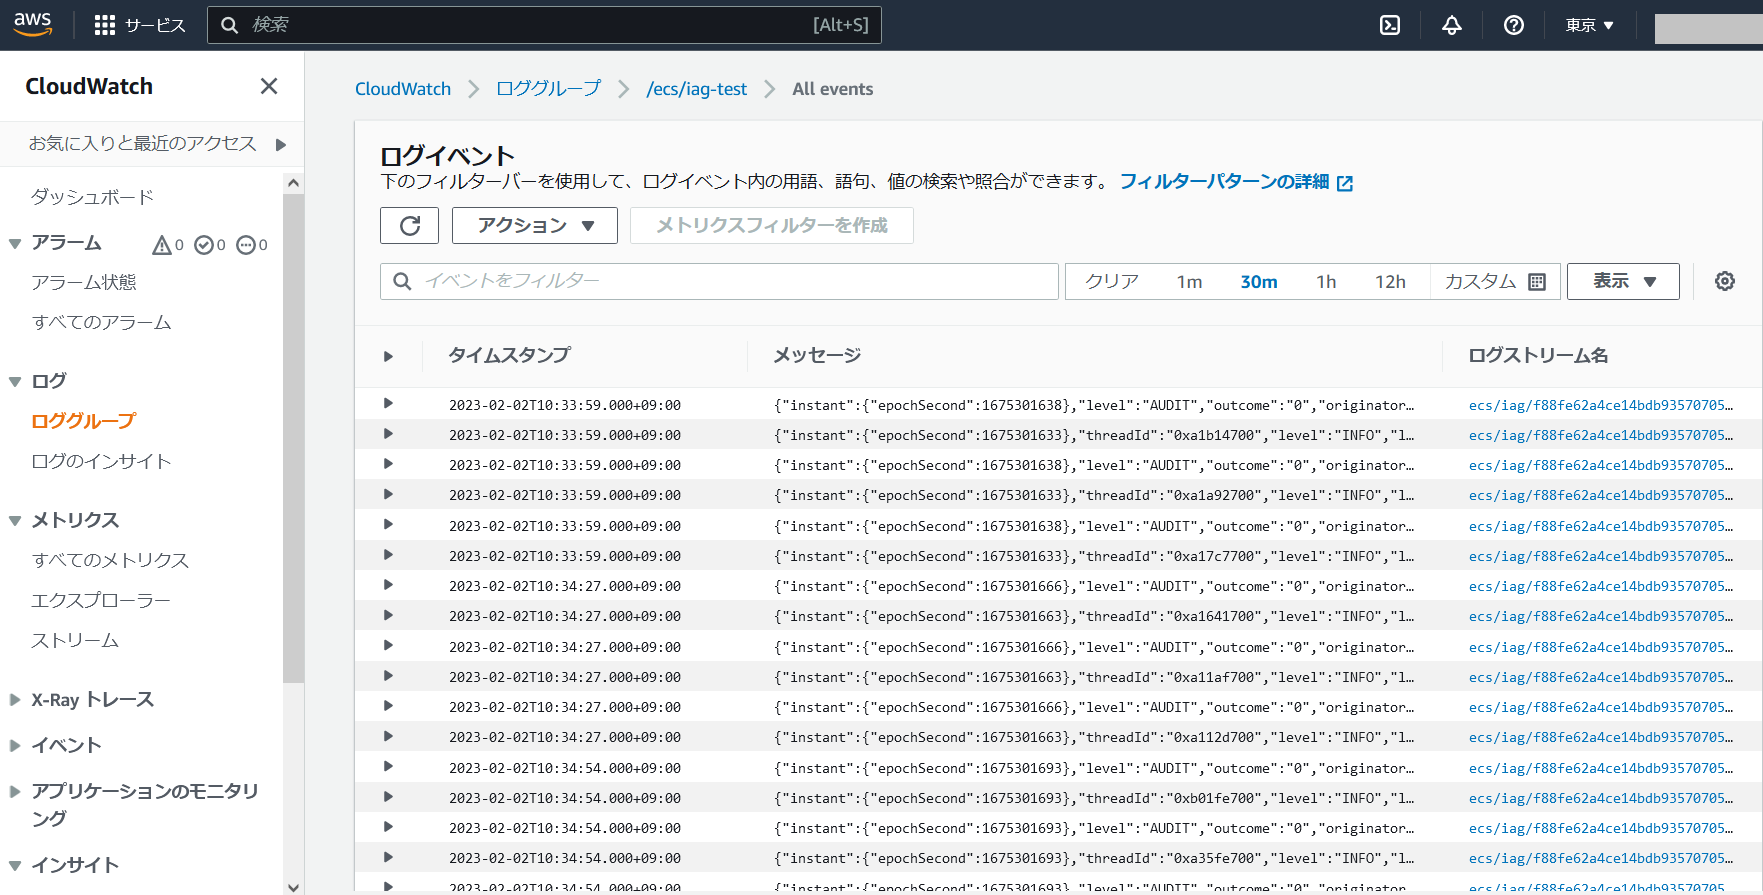Expand the first 10:33:59 AUDIT log row
The width and height of the screenshot is (1763, 895).
click(x=388, y=404)
